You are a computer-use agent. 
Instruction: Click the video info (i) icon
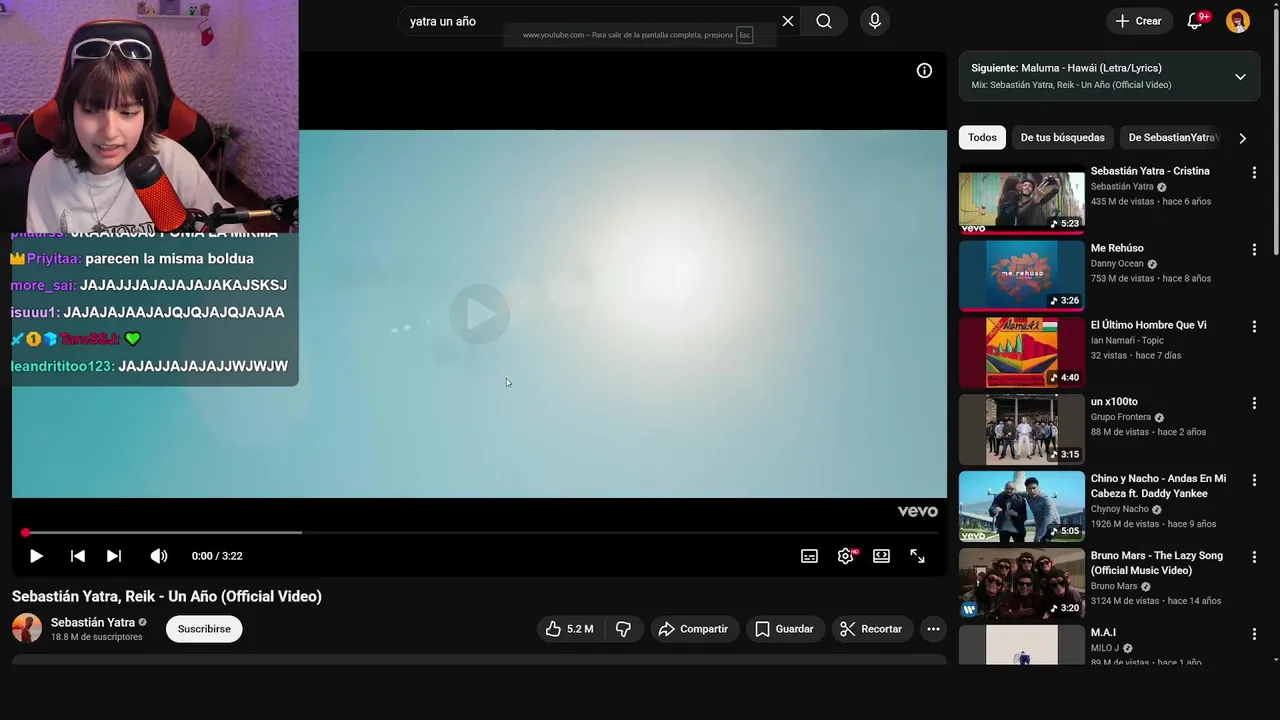coord(924,70)
